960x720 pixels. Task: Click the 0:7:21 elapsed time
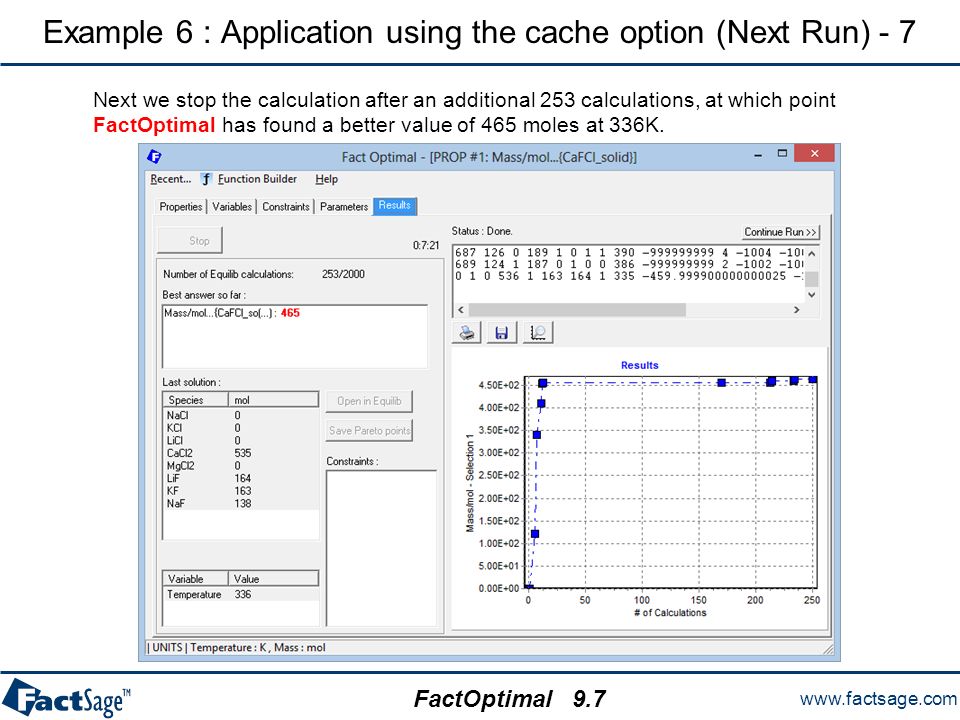[x=426, y=246]
